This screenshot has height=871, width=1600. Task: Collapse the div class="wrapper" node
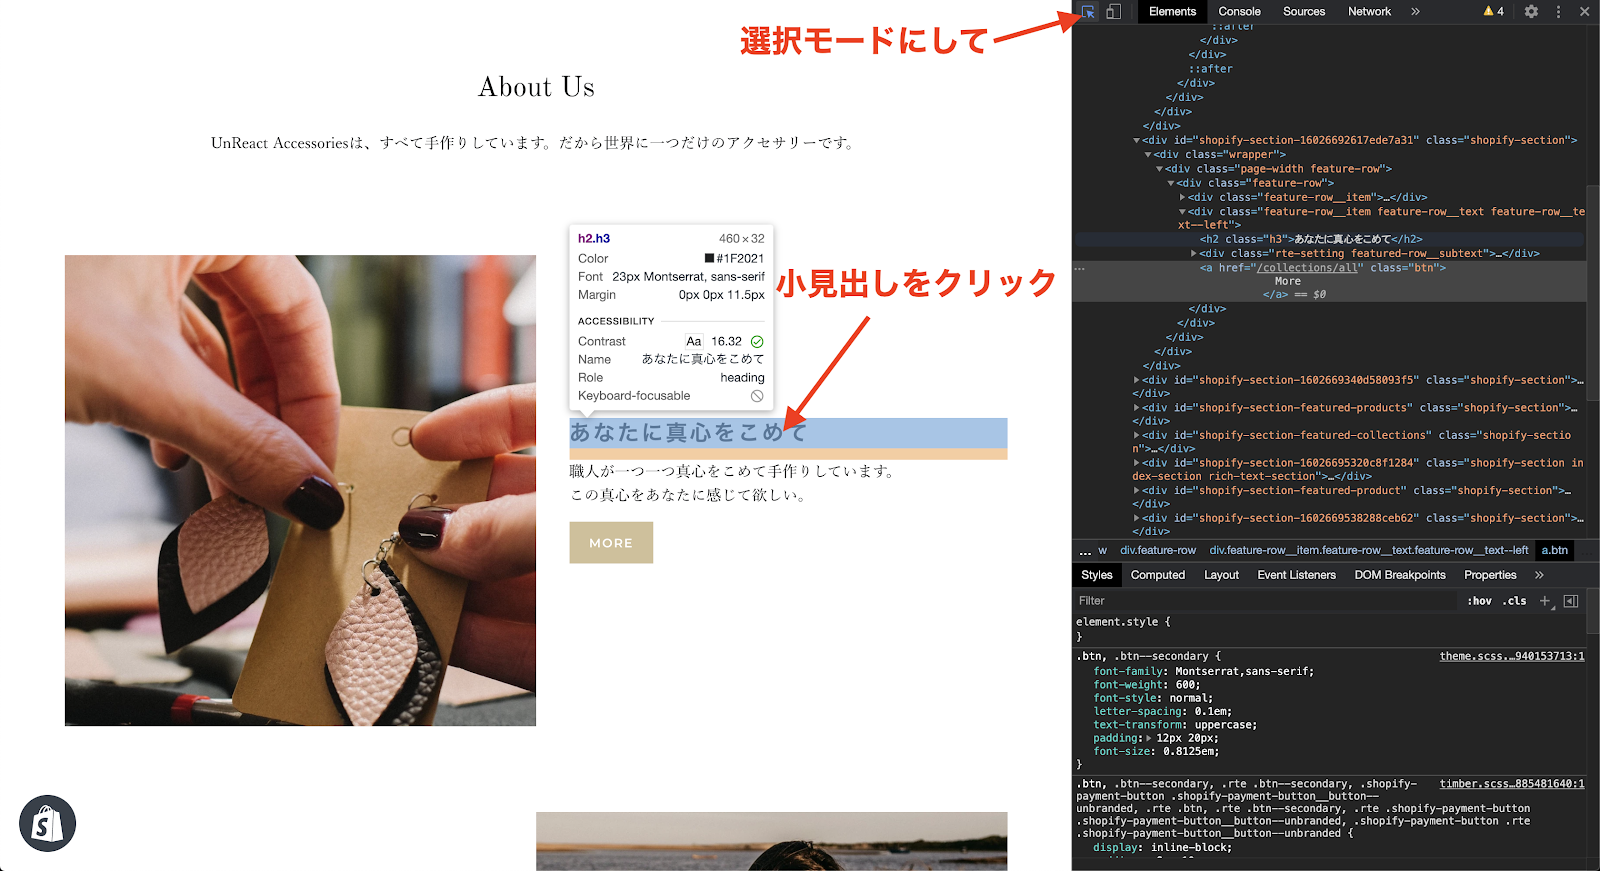[1148, 155]
